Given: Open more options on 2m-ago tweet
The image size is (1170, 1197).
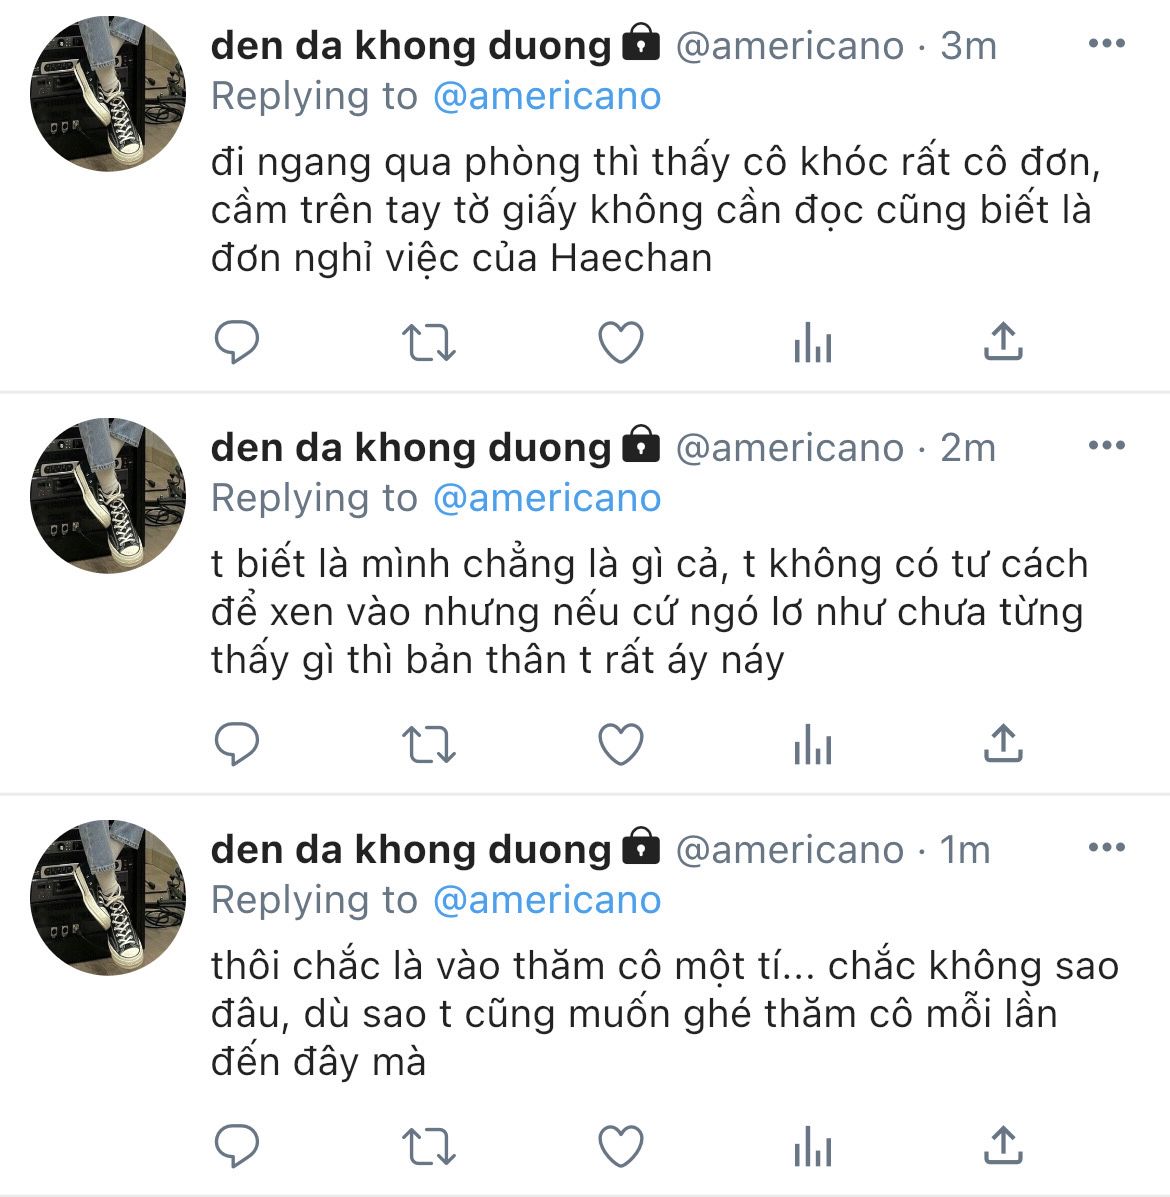Looking at the screenshot, I should [x=1106, y=446].
